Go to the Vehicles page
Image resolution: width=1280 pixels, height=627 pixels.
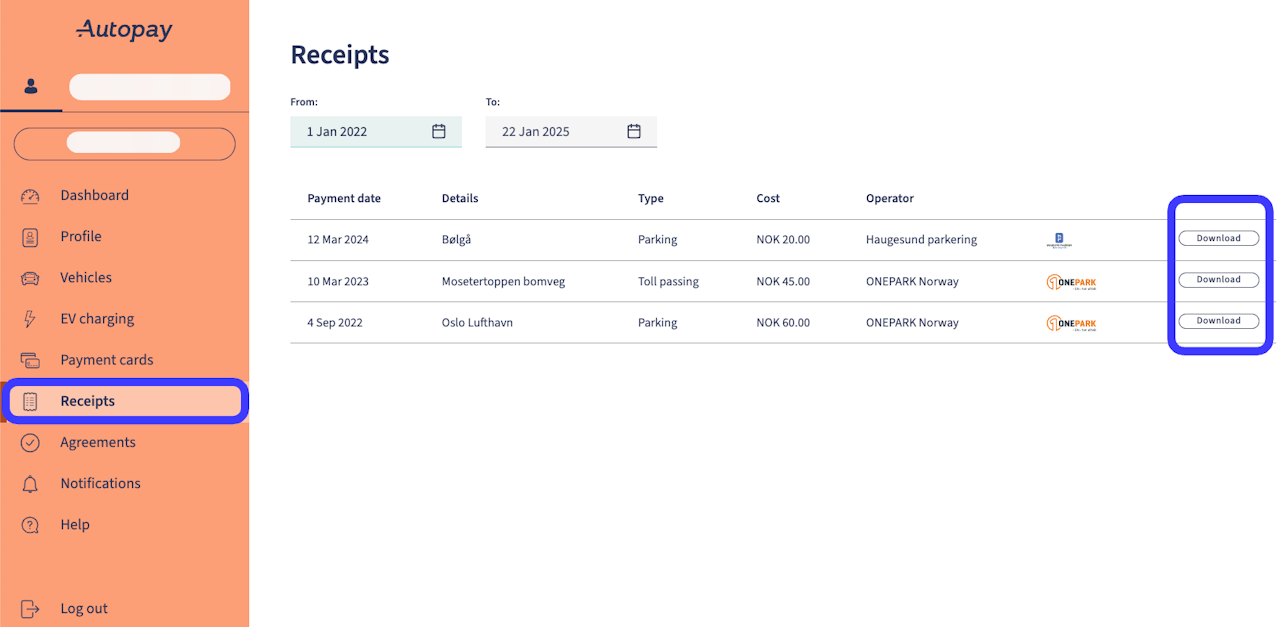point(86,278)
